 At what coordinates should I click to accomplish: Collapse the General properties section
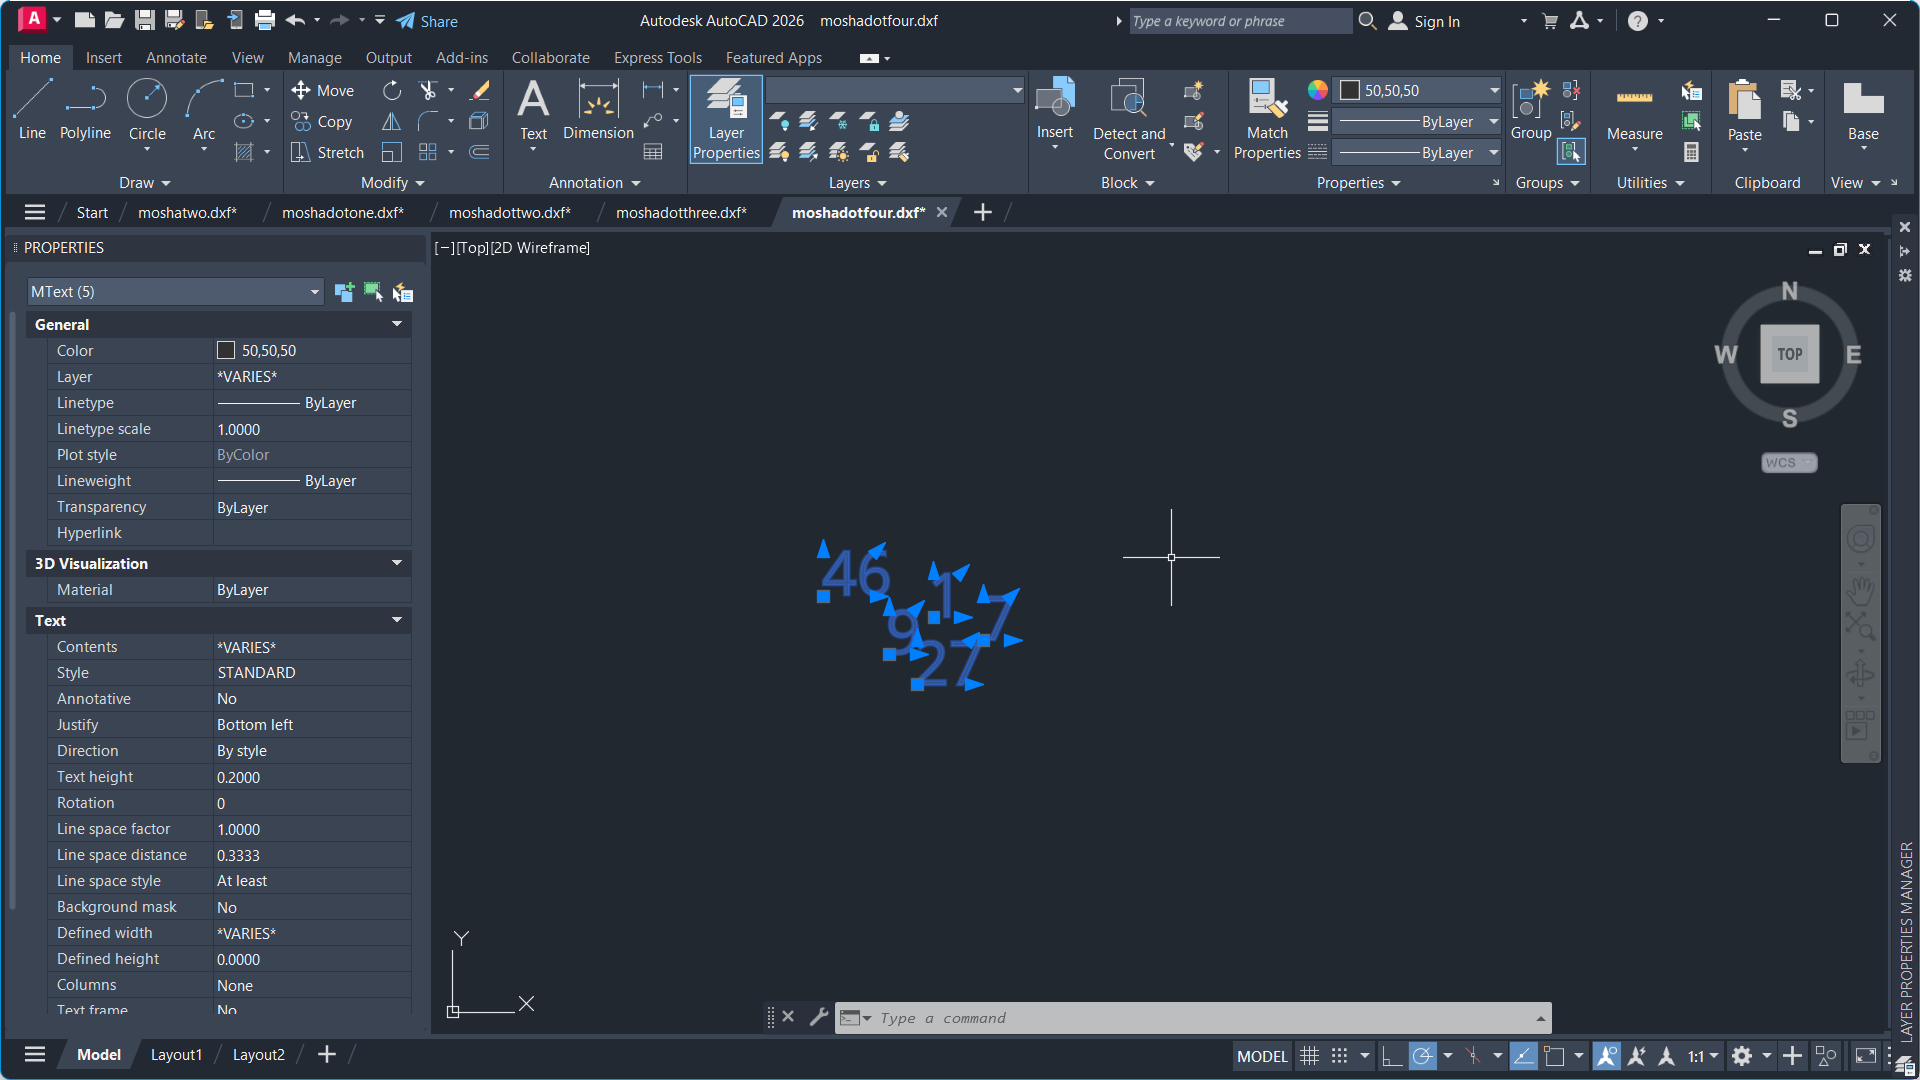[x=397, y=324]
